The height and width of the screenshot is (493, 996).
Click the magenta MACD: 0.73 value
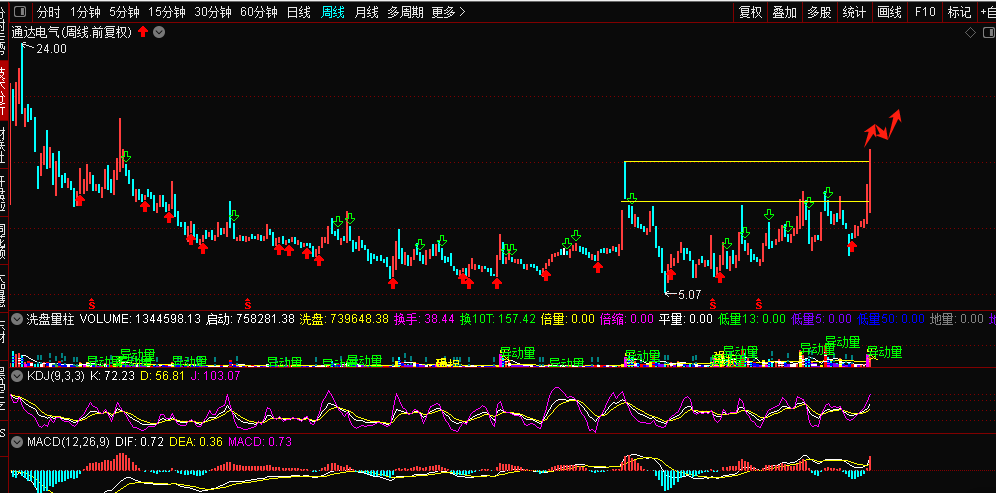coord(259,441)
